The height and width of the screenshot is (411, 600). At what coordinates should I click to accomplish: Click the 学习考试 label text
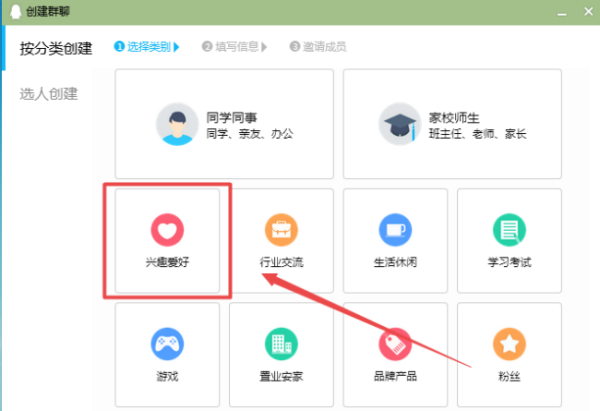[509, 262]
